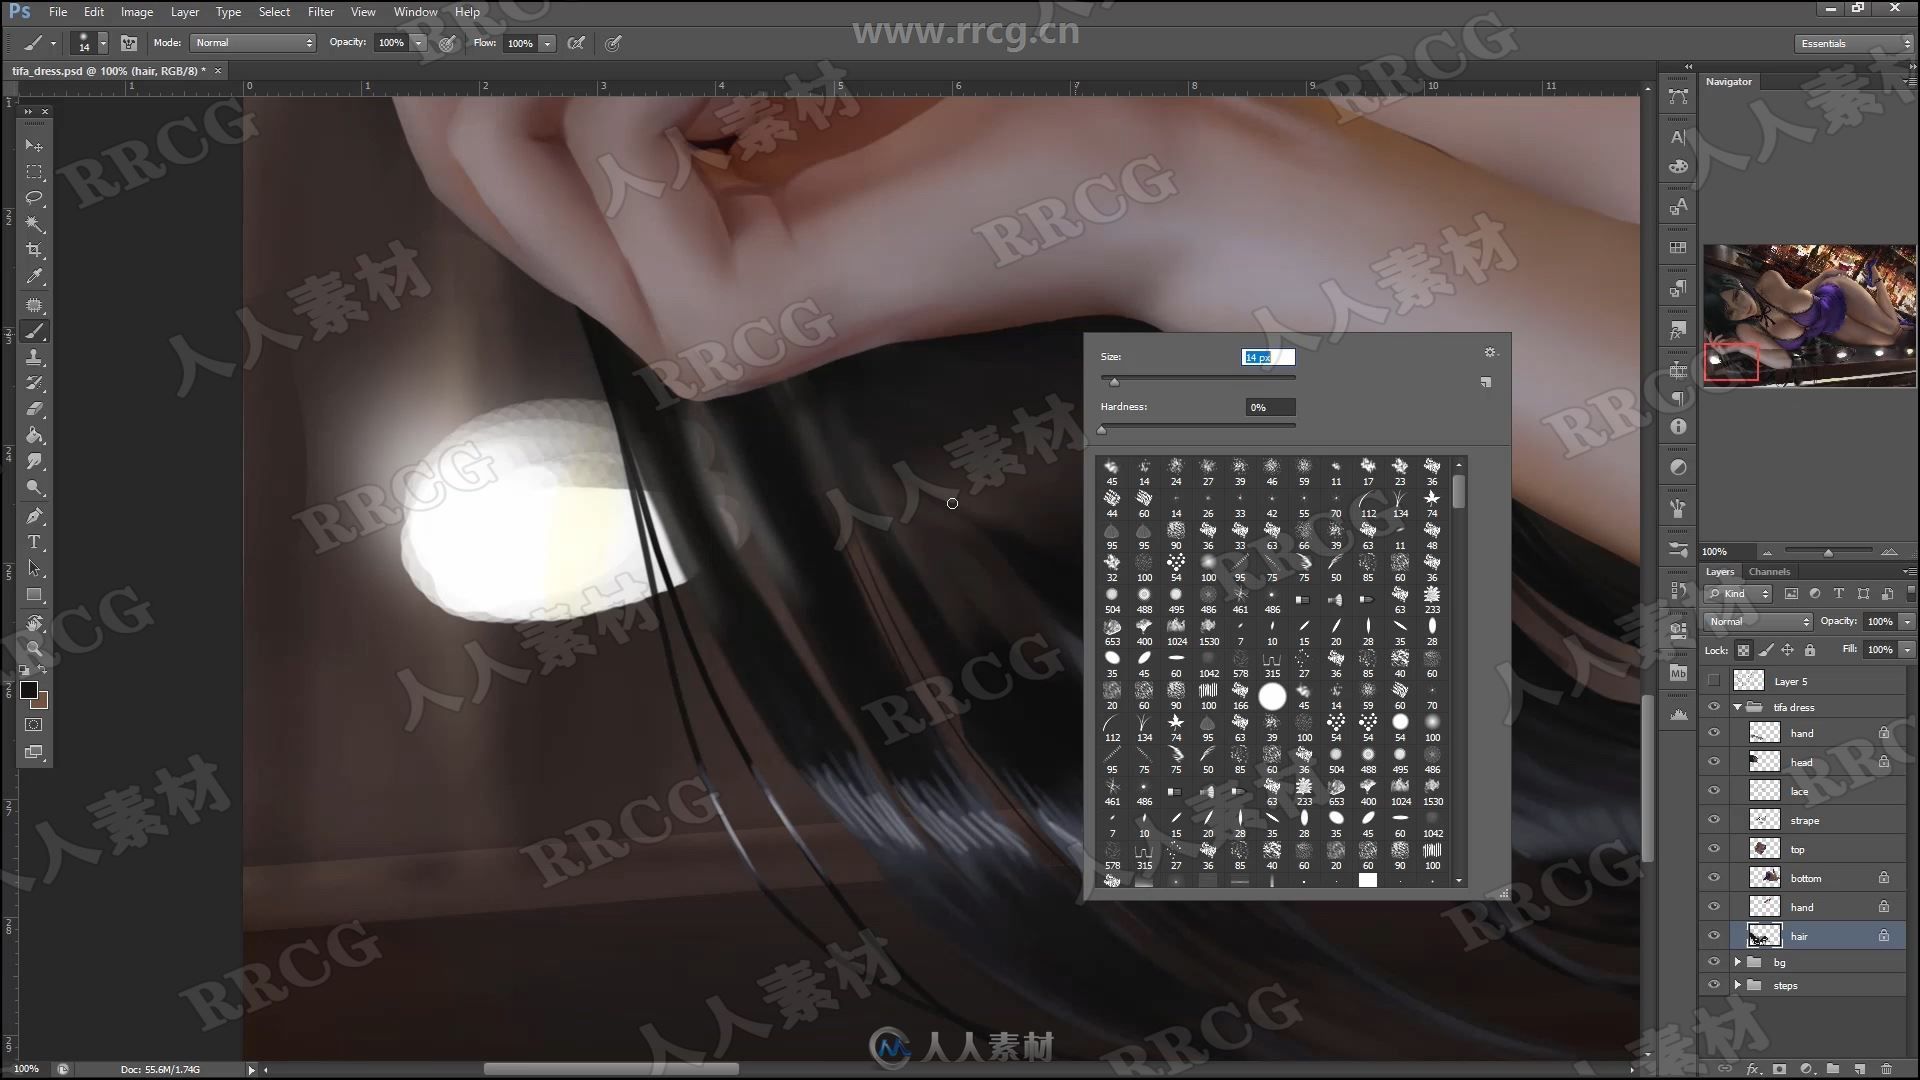The width and height of the screenshot is (1920, 1080).
Task: Select the Crop tool
Action: point(34,250)
